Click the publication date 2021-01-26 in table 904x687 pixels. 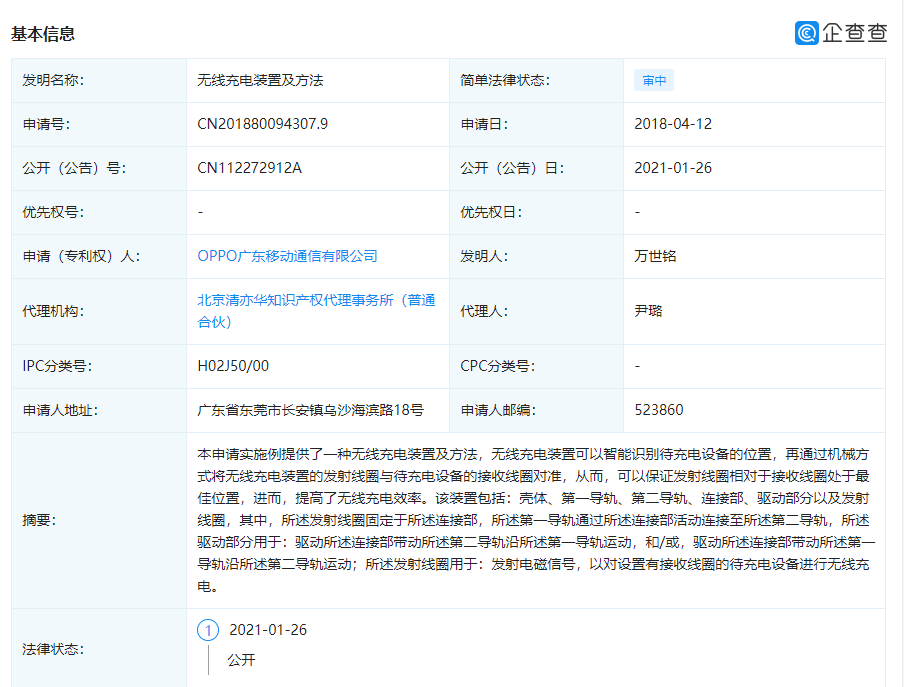pos(673,168)
